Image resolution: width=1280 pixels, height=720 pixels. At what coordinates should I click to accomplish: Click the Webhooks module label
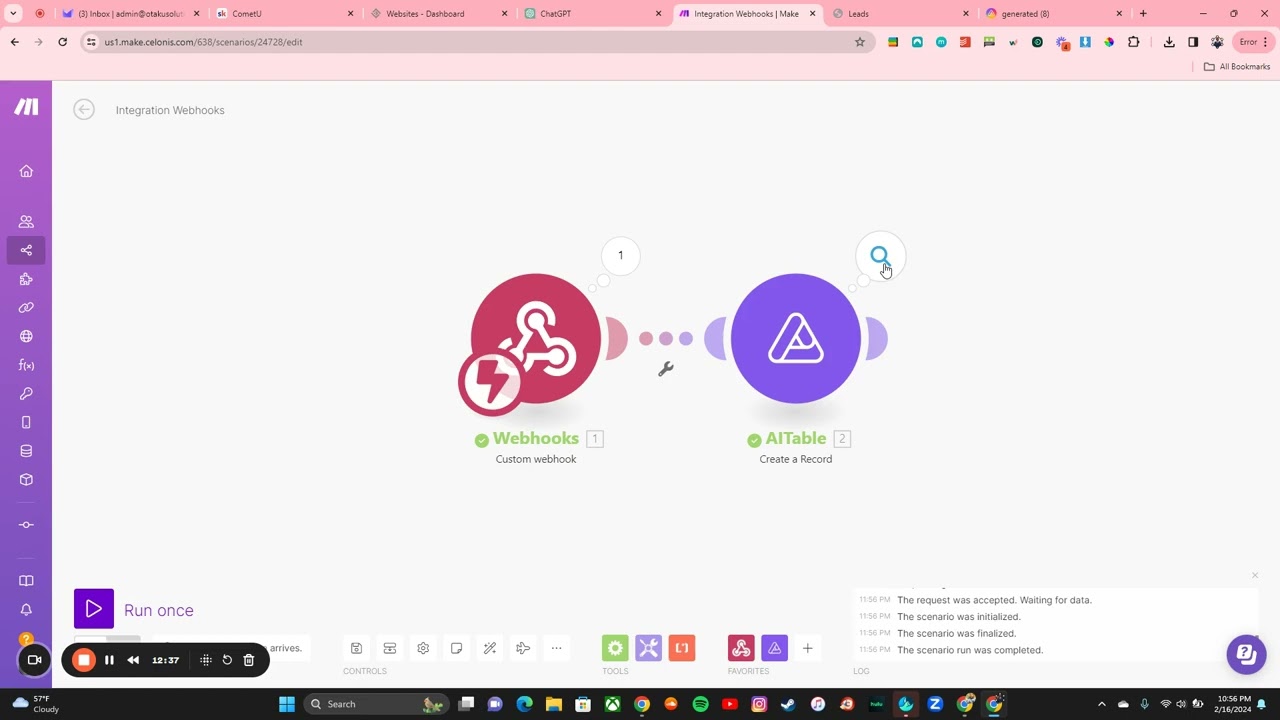point(536,438)
